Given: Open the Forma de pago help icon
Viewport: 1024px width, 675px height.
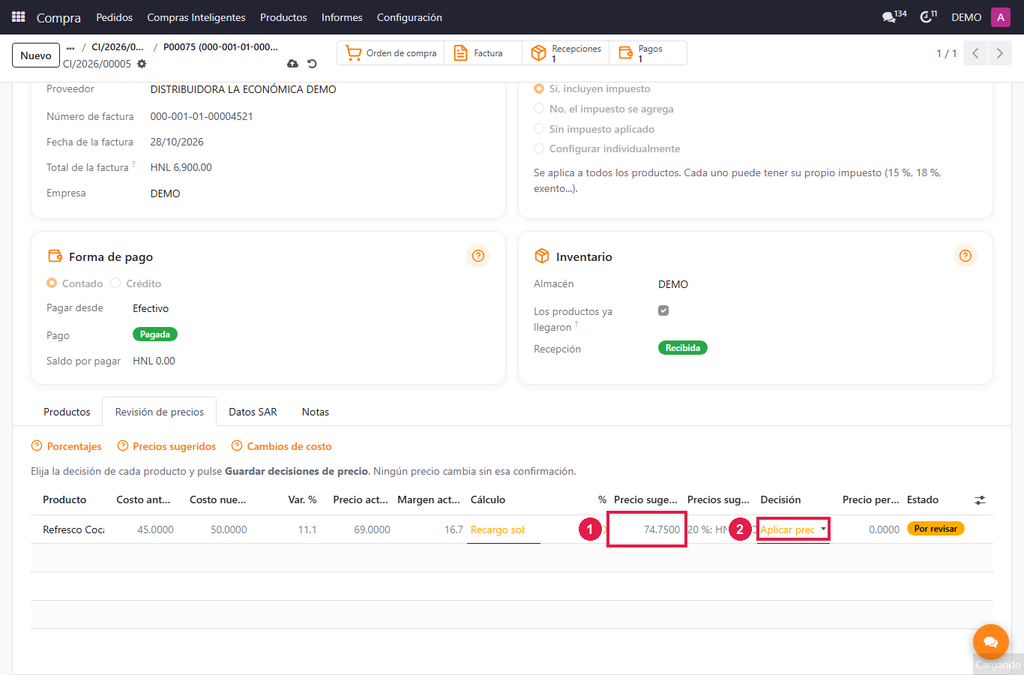Looking at the screenshot, I should [478, 256].
